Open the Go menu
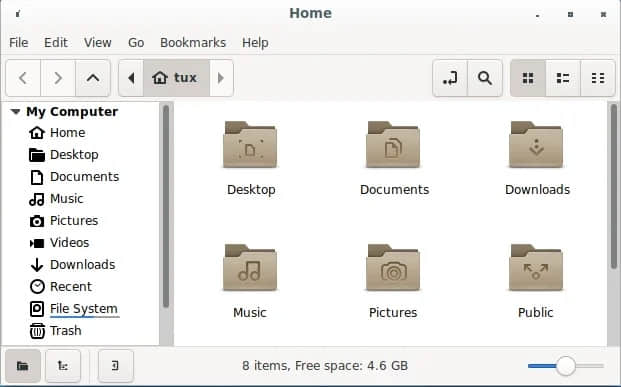The width and height of the screenshot is (621, 387). (136, 42)
